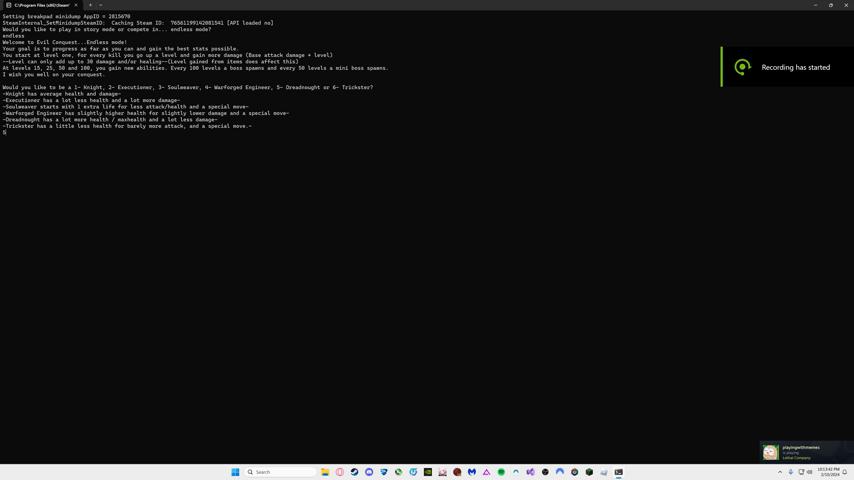Close the Steam terminal tab
Image resolution: width=854 pixels, height=480 pixels.
(x=75, y=5)
